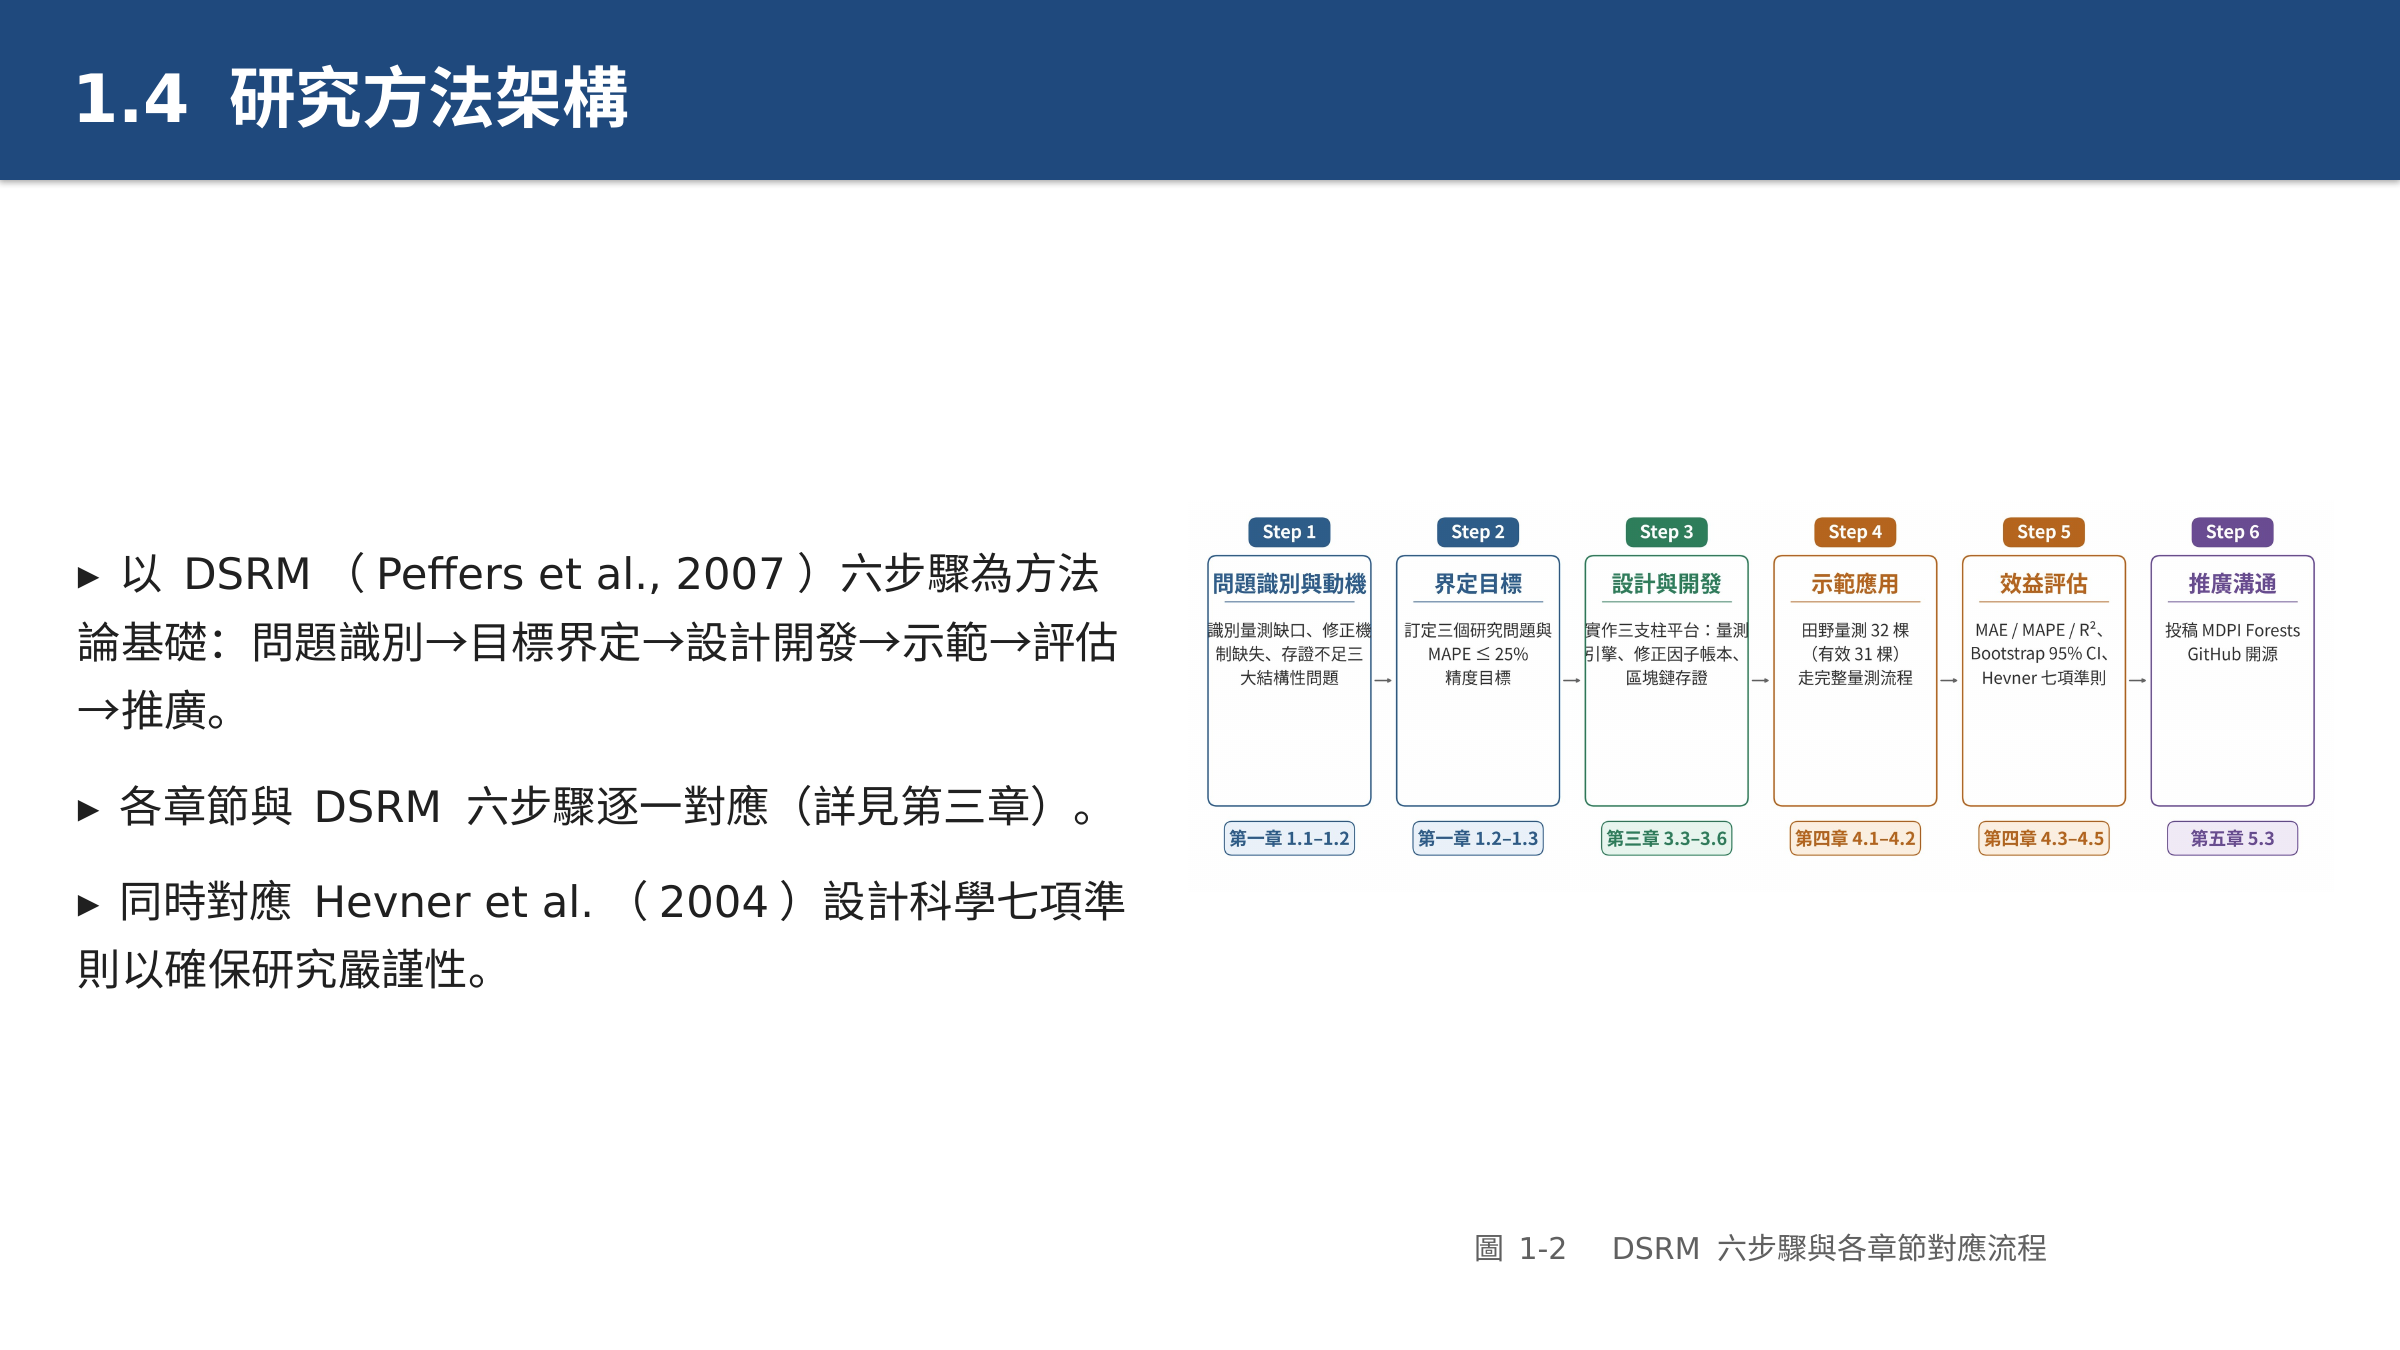The image size is (2400, 1350).
Task: Select the 第三章 3.3–3.6 chapter tag
Action: (x=1666, y=838)
